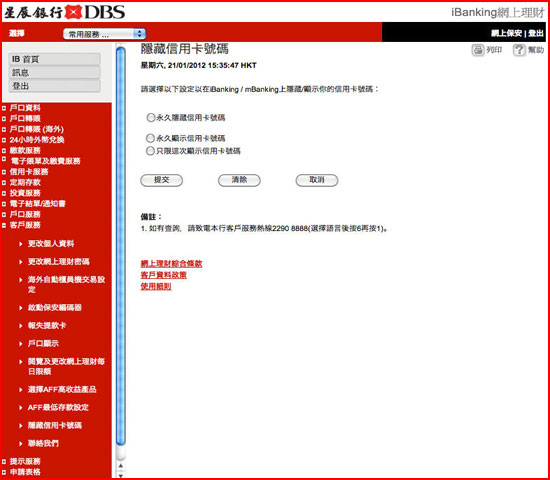The image size is (550, 480).
Task: Open the 網上理財綜合條款 link
Action: click(171, 264)
